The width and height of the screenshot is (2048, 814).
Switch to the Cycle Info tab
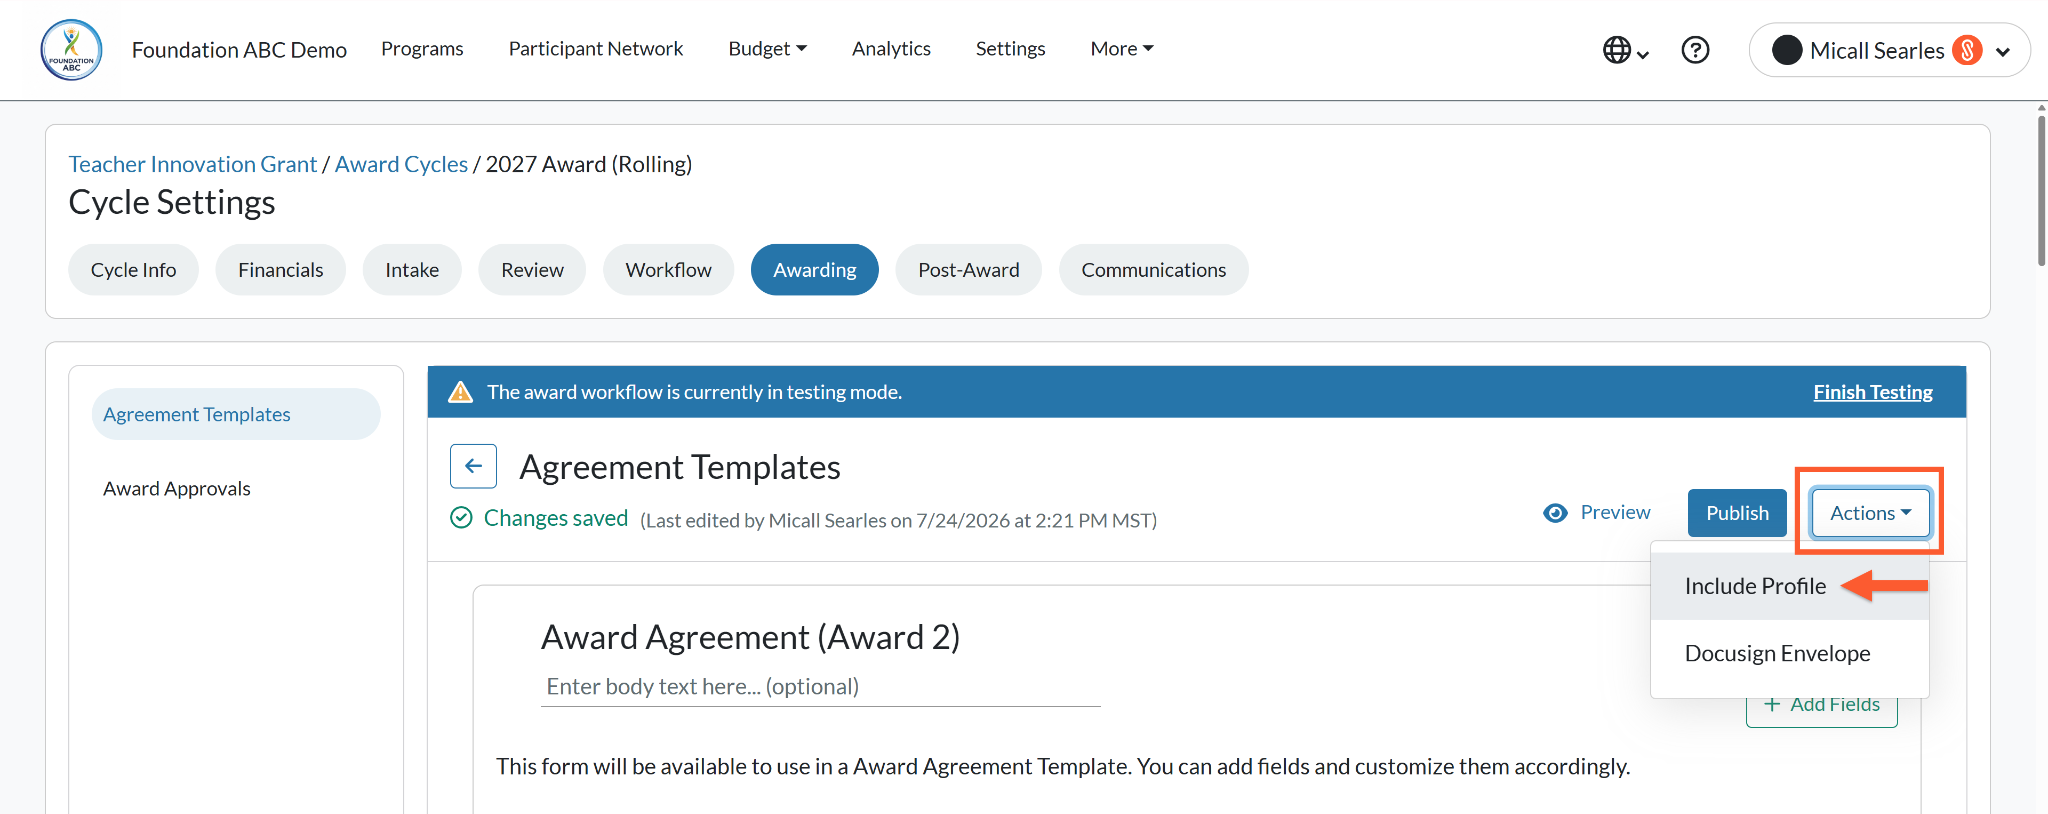click(x=133, y=270)
